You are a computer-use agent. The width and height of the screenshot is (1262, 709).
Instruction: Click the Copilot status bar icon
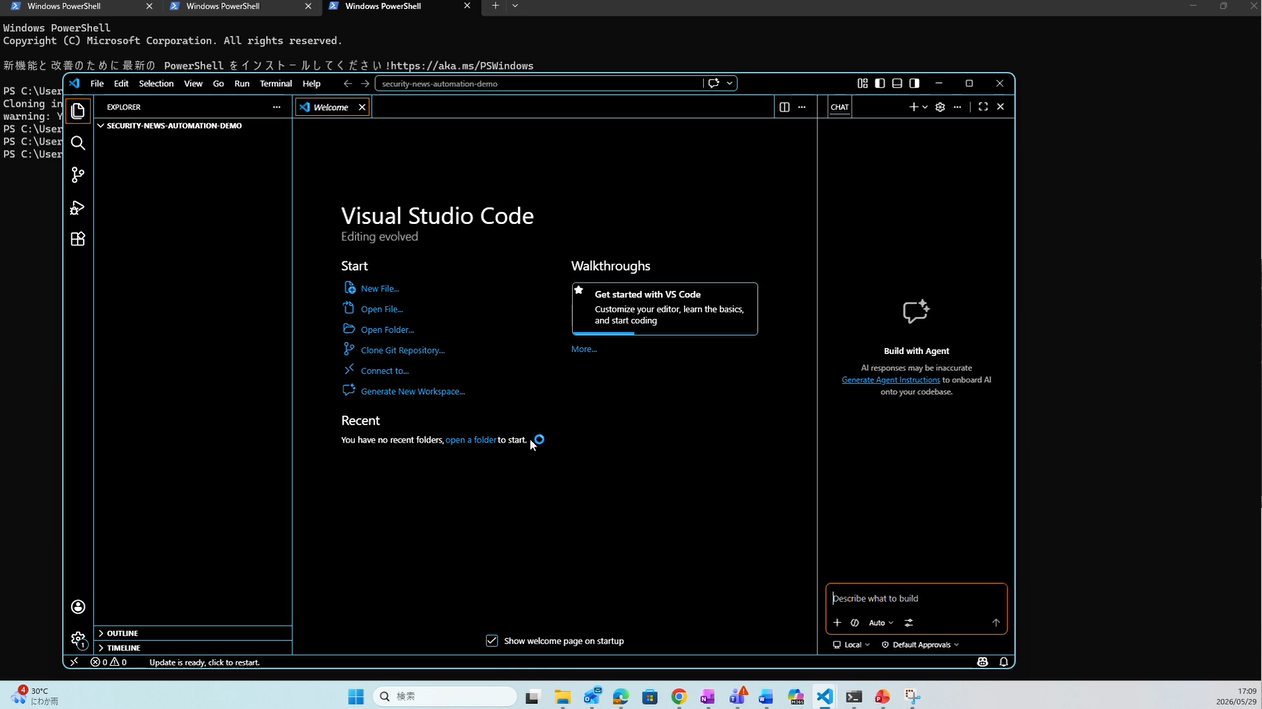coord(983,662)
